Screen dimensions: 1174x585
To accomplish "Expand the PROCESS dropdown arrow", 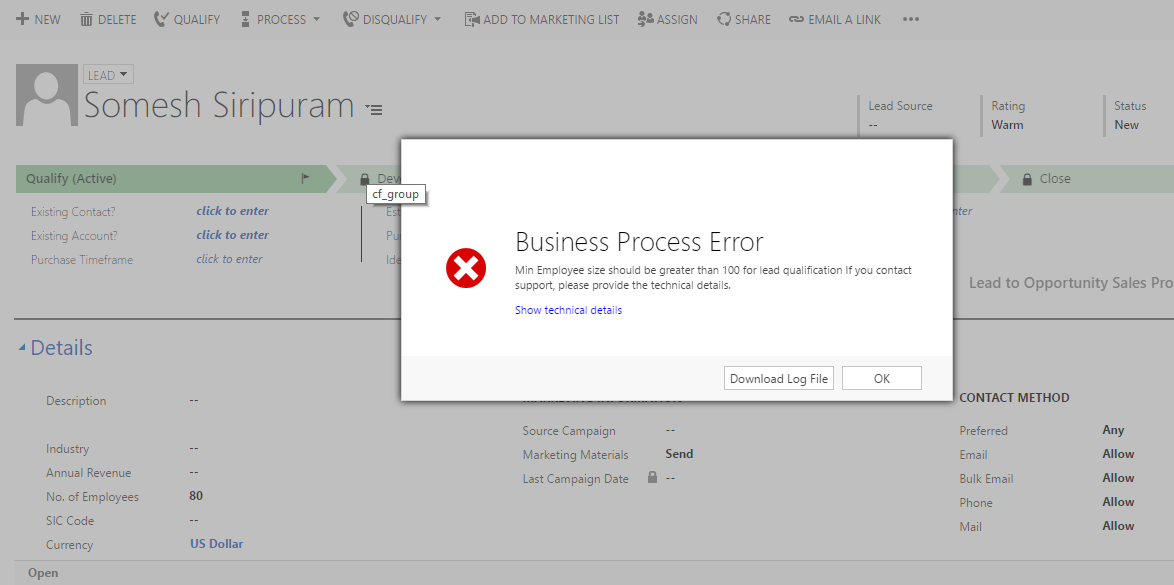I will tap(317, 19).
